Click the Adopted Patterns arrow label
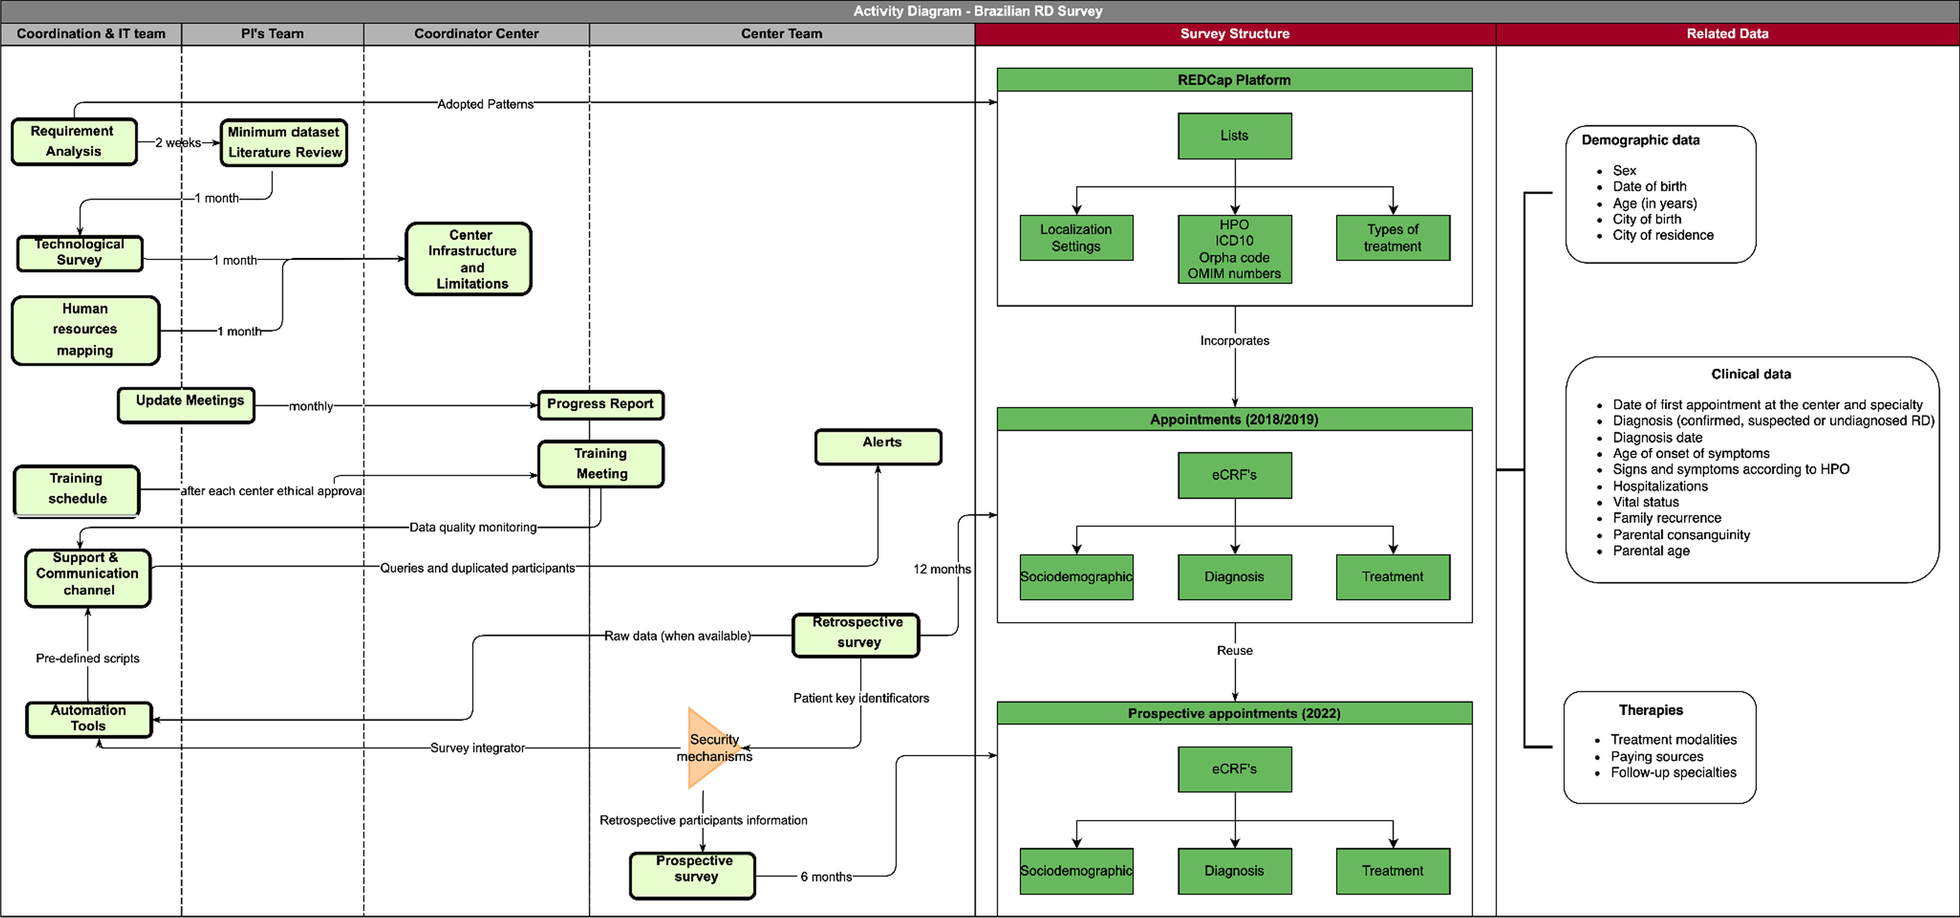The width and height of the screenshot is (1960, 918). [x=485, y=104]
